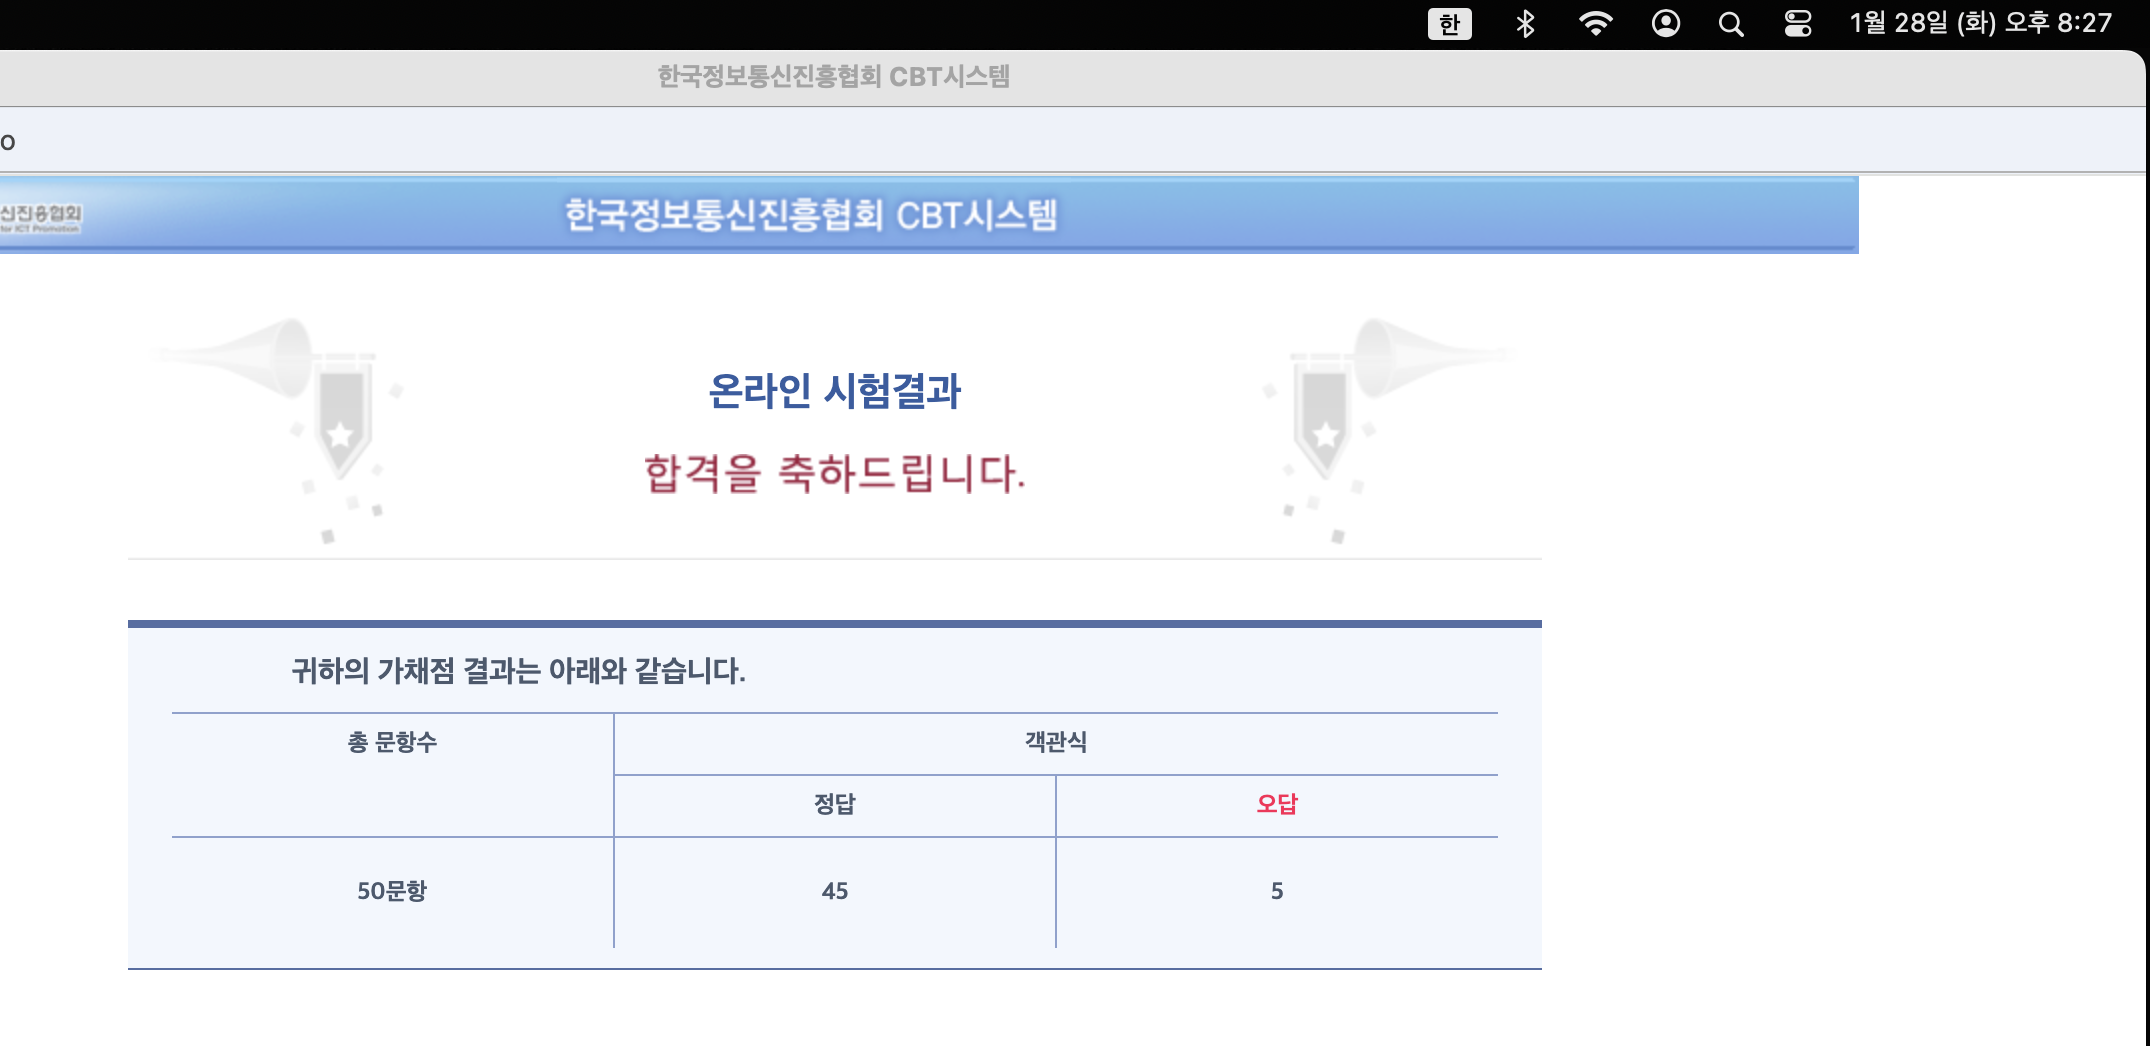2150x1046 pixels.
Task: Click the 50문항 table cell
Action: [392, 891]
